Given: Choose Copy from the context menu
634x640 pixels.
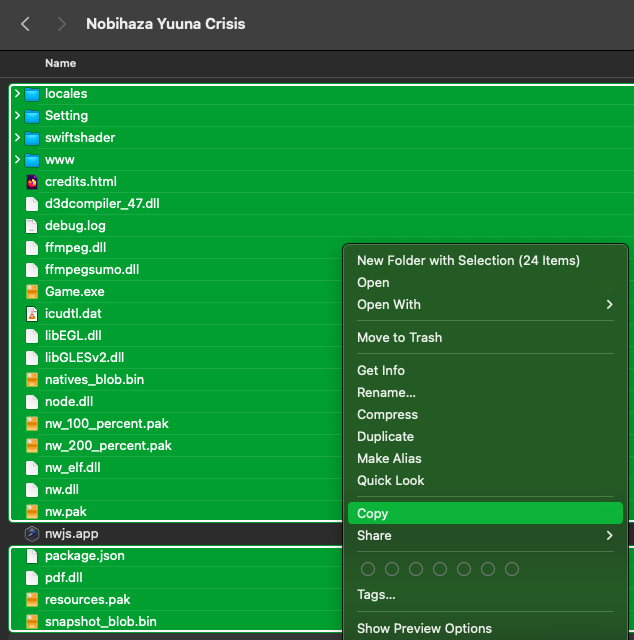Looking at the screenshot, I should 373,514.
